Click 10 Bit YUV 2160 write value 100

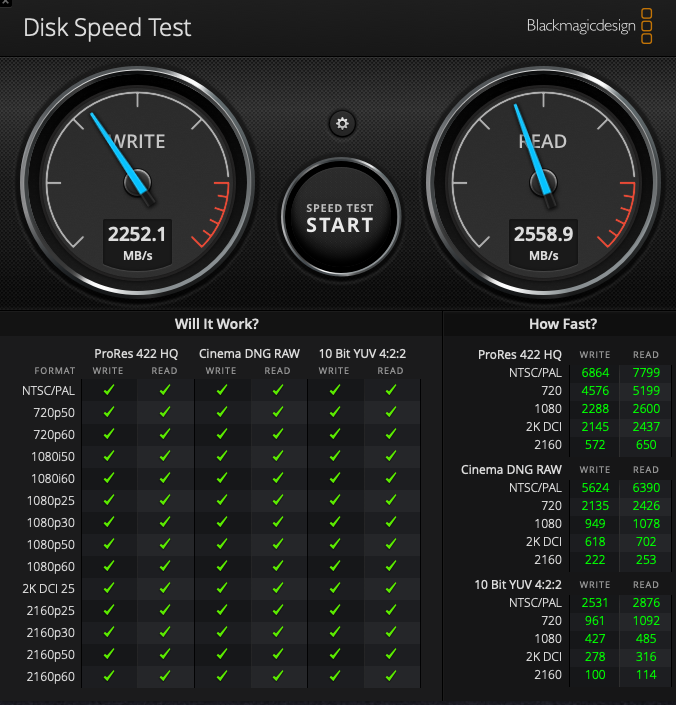tap(595, 675)
